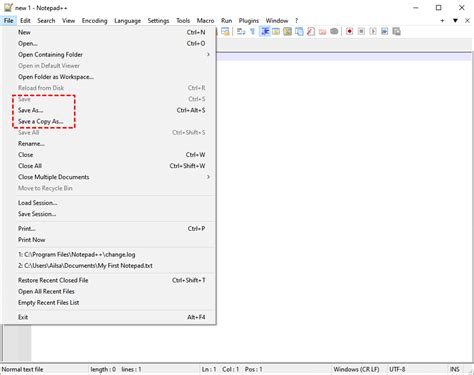This screenshot has width=474, height=375.
Task: Open the Encoding menu
Action: (x=95, y=21)
